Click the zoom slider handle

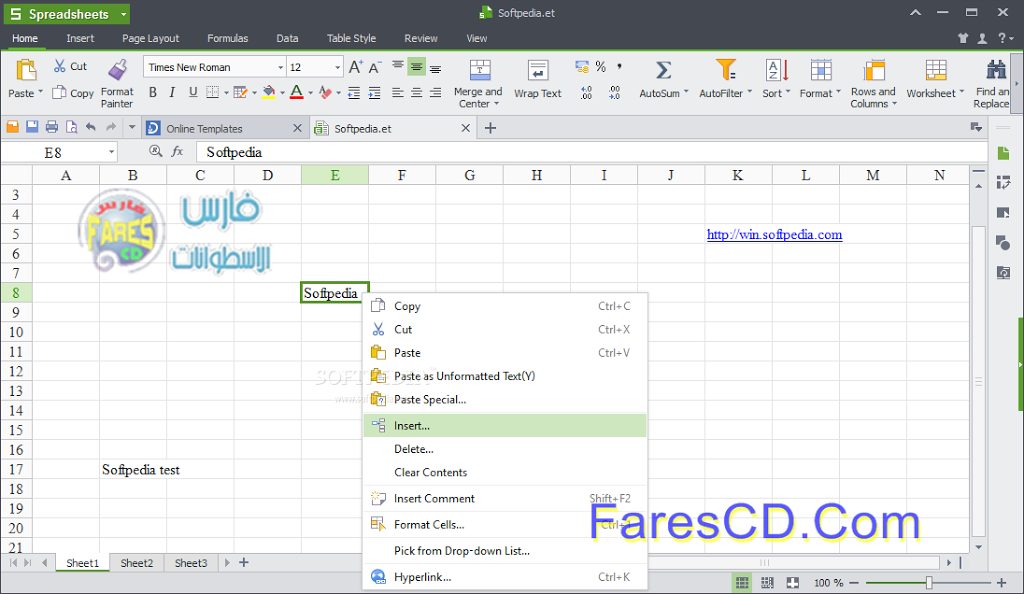929,582
